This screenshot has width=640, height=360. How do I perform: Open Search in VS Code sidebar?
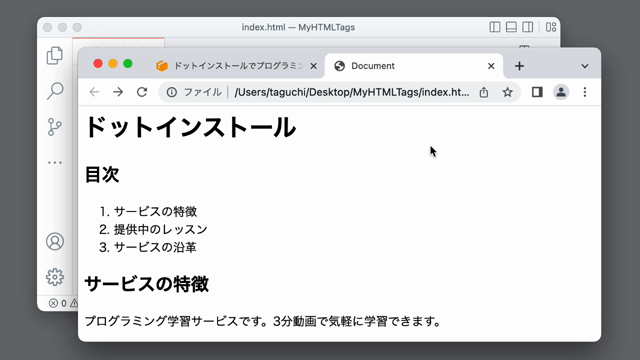point(55,91)
